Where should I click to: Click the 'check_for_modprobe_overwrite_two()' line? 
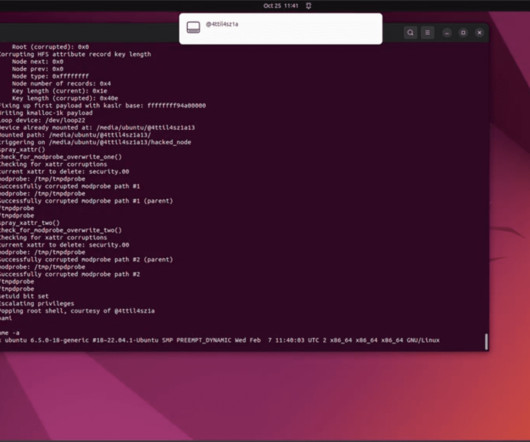click(61, 230)
